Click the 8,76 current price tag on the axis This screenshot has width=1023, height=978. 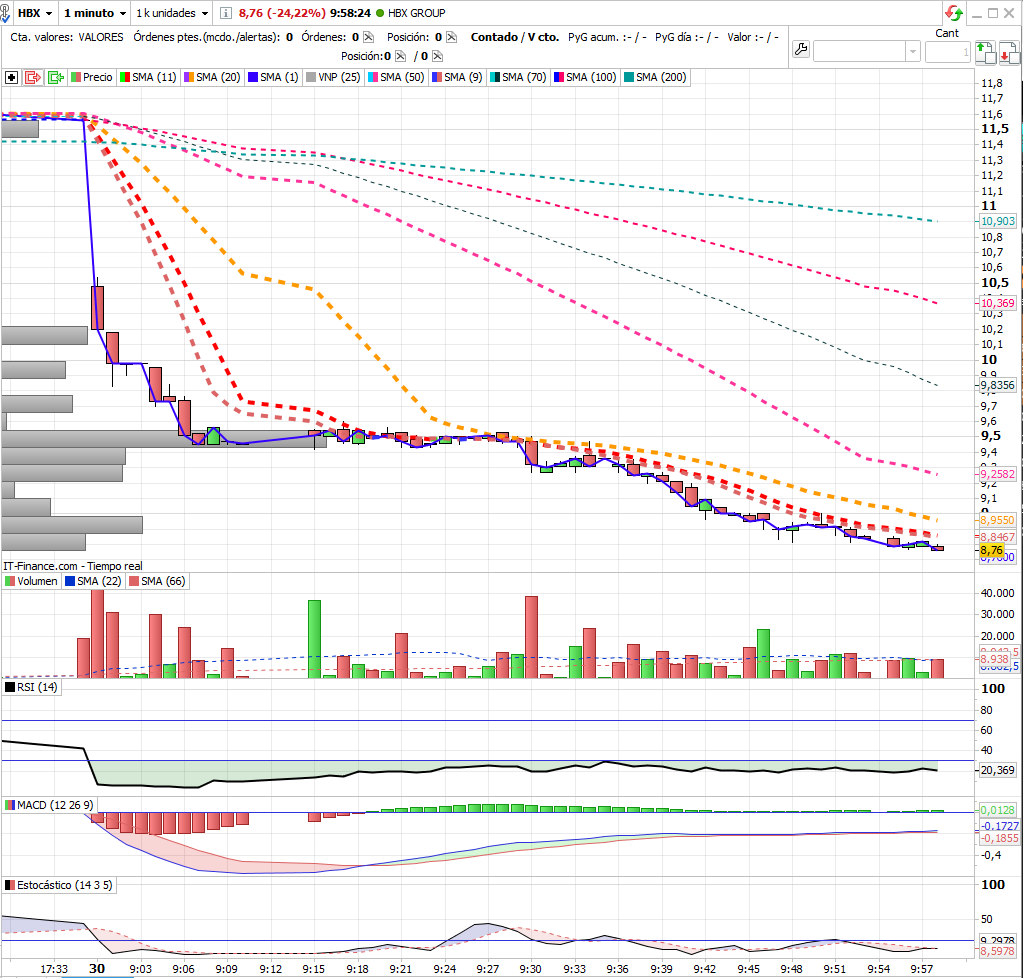[x=992, y=551]
